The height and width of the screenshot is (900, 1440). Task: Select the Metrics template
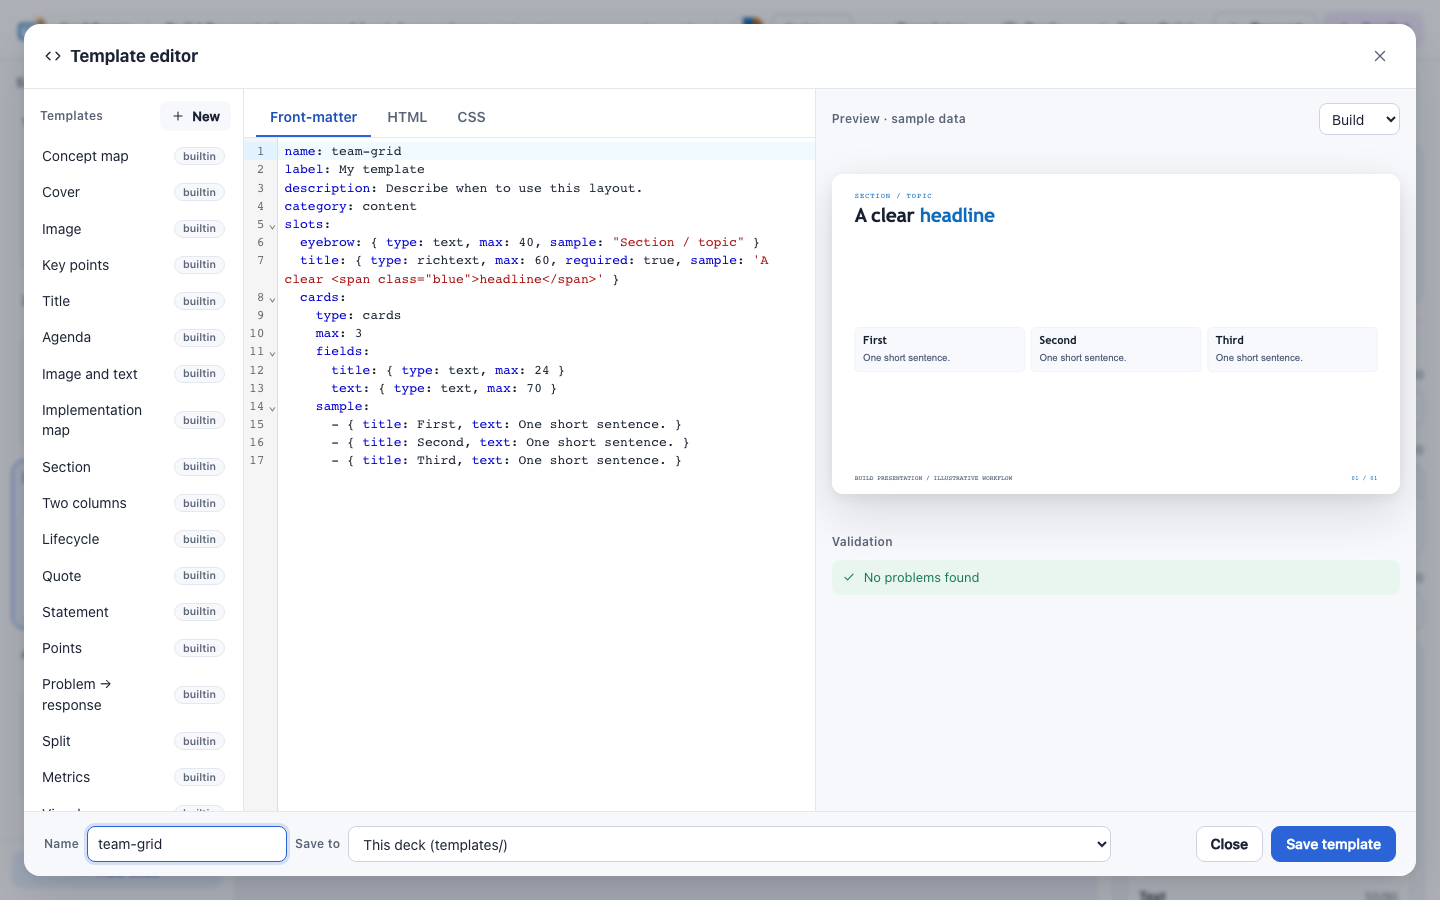point(133,777)
